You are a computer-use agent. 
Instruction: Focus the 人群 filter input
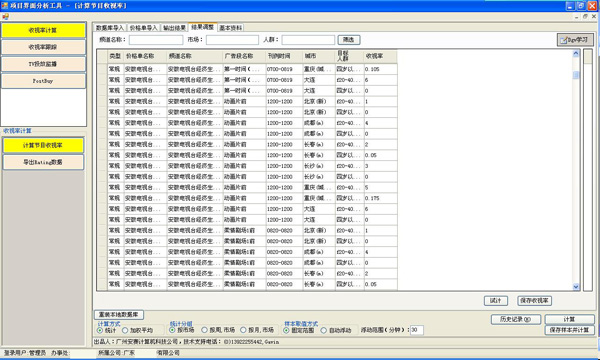[x=308, y=40]
